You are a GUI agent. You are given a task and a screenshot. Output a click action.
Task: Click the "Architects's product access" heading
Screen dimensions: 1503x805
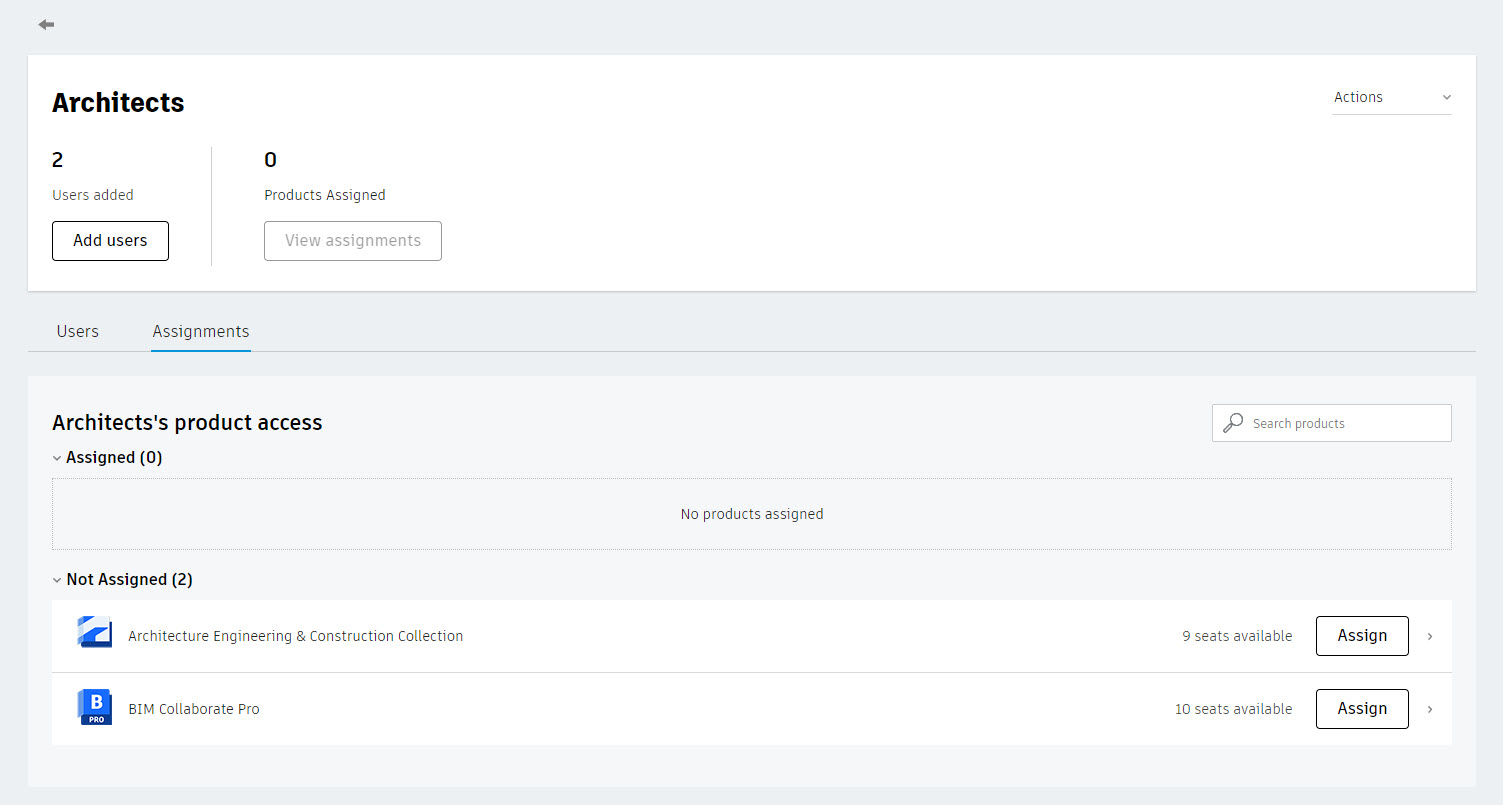click(x=187, y=423)
